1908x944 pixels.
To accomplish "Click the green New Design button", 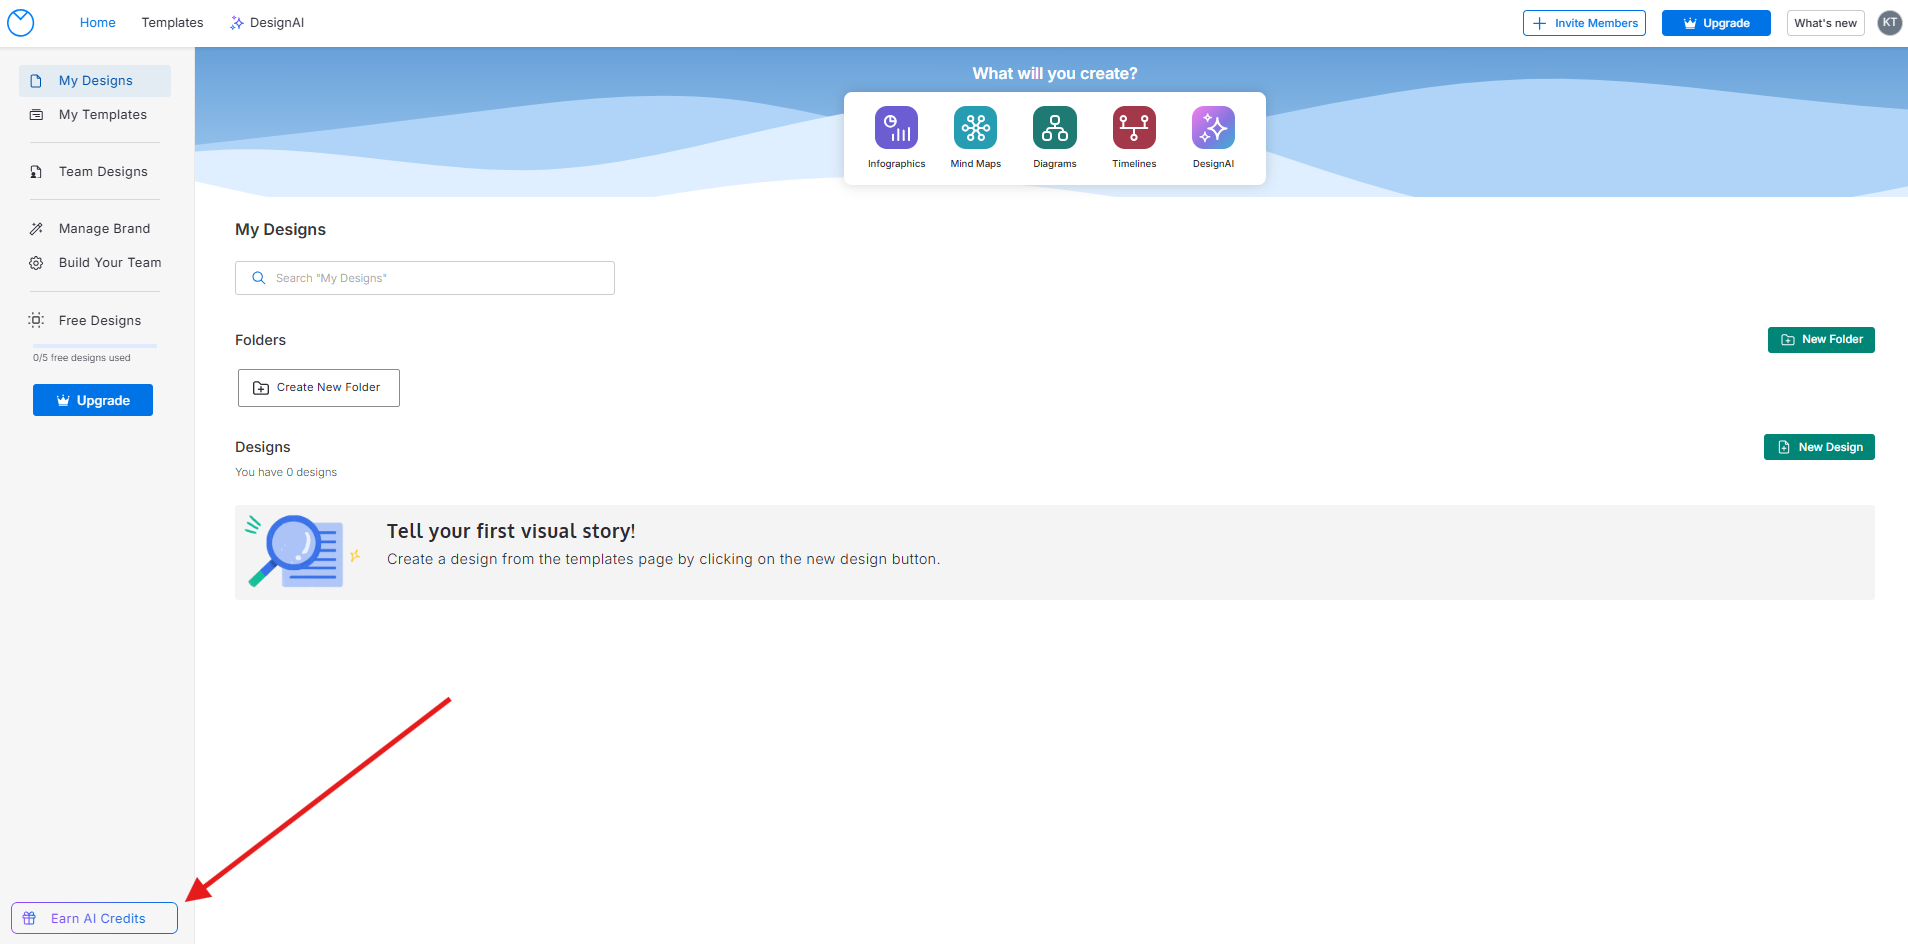I will [x=1819, y=447].
